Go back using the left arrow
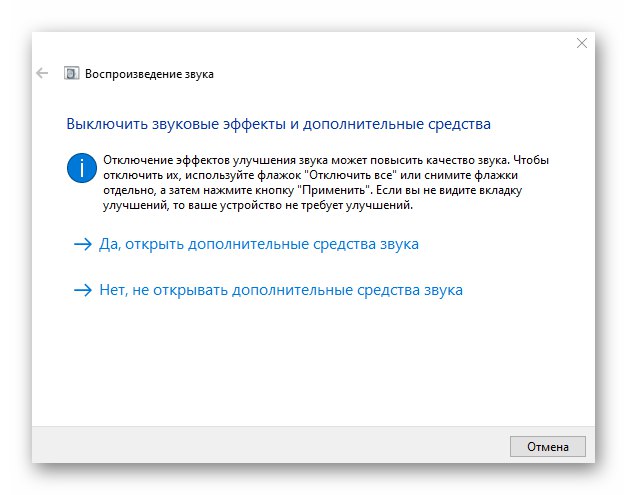Screen dimensions: 627x495 pyautogui.click(x=42, y=74)
